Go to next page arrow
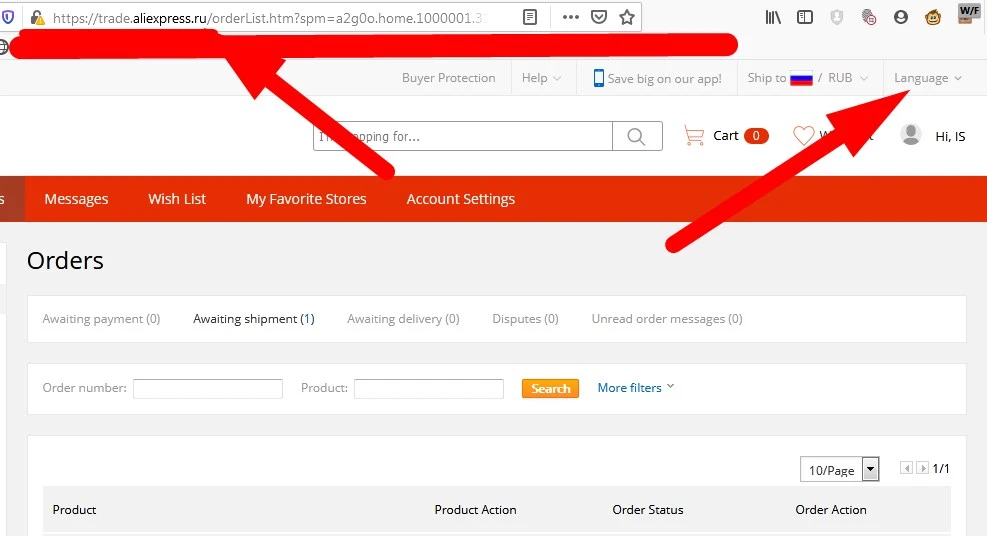This screenshot has height=536, width=987. click(922, 467)
